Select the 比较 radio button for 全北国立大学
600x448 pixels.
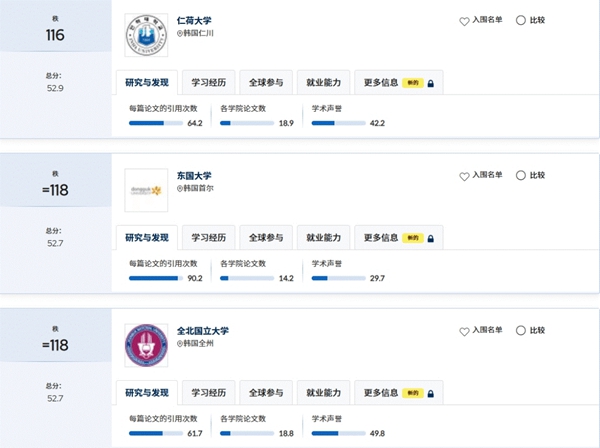[x=521, y=331]
